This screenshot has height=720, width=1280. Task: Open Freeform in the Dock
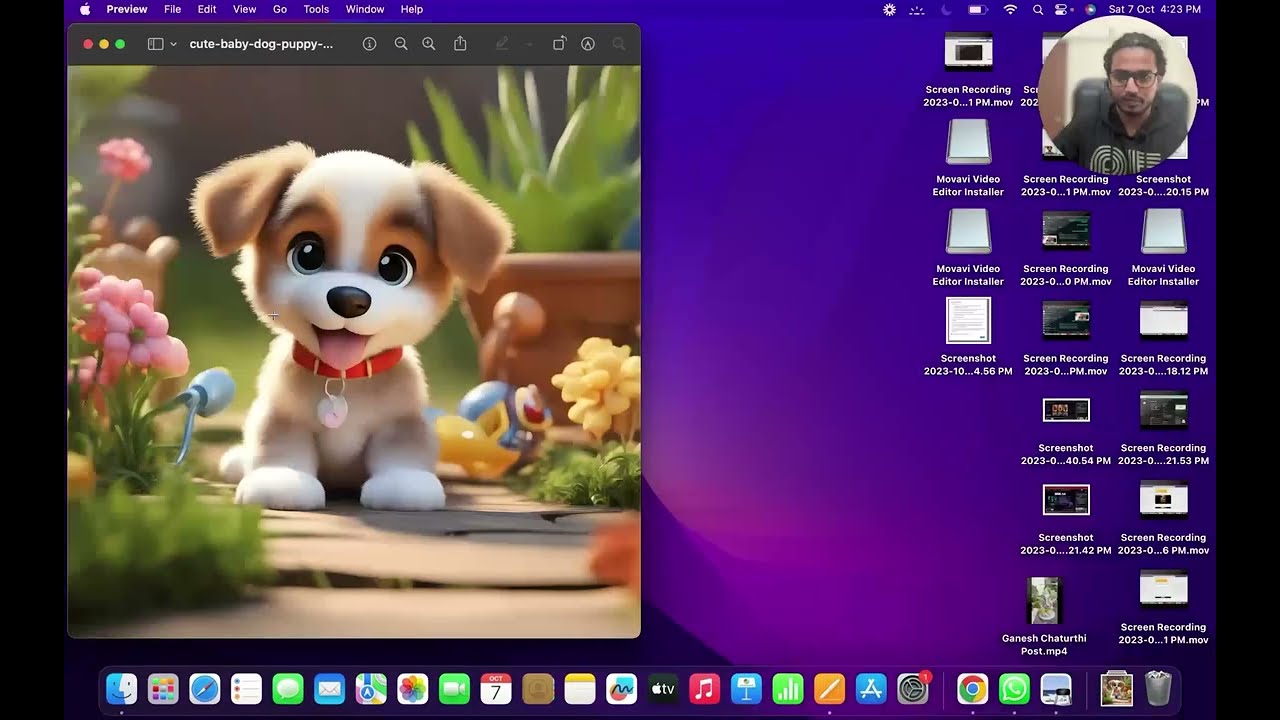pyautogui.click(x=621, y=688)
